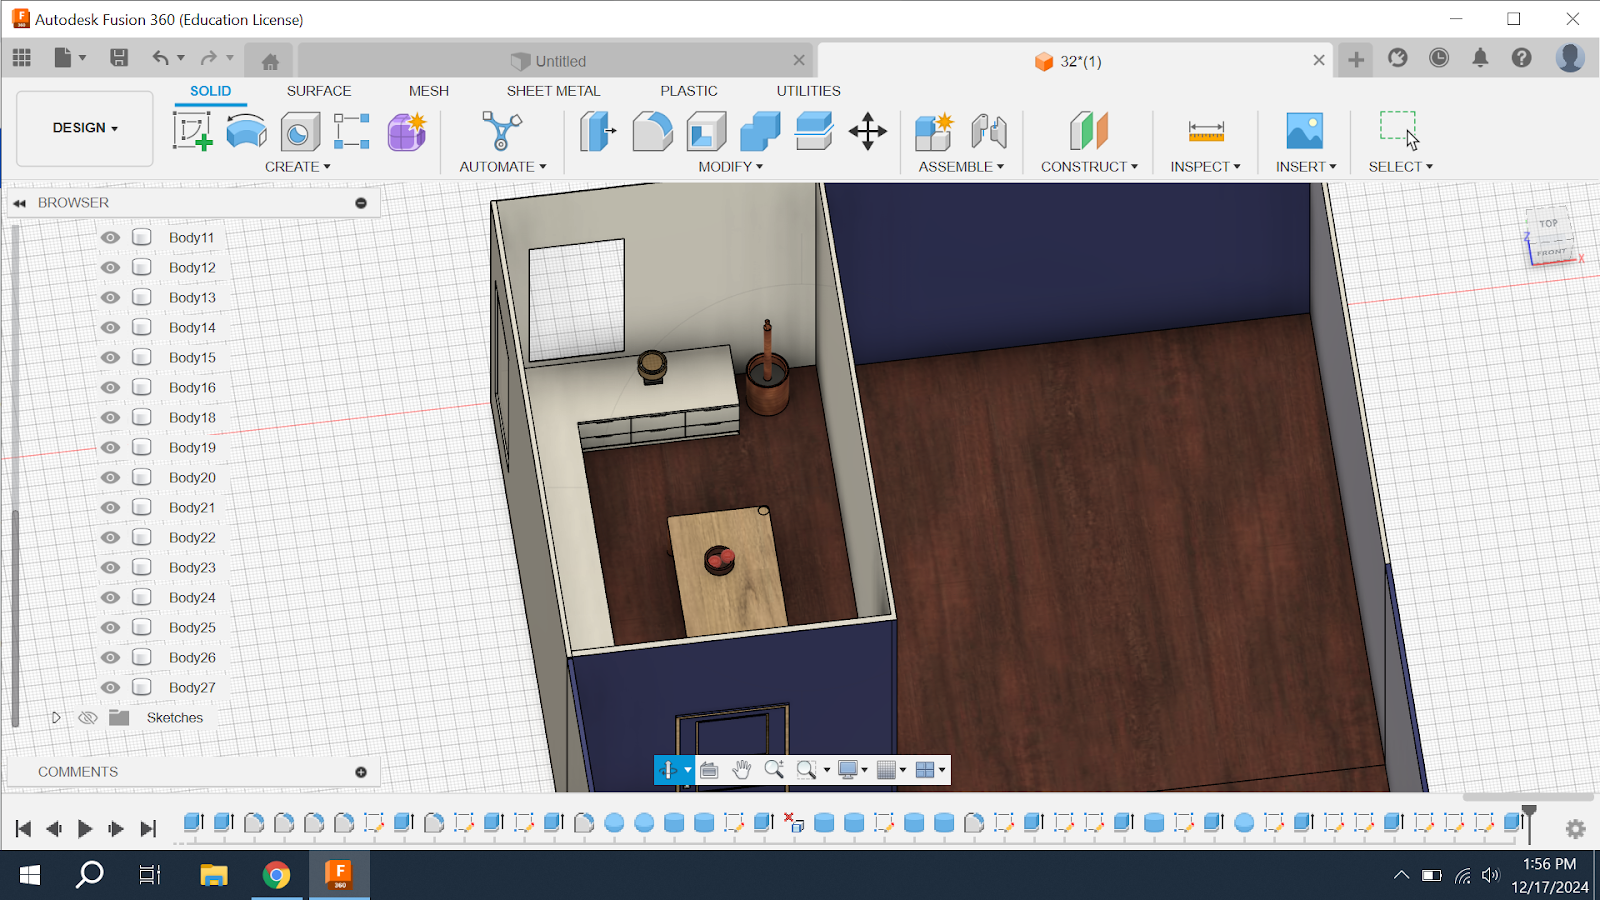The height and width of the screenshot is (900, 1600).
Task: Expand the Sketches folder tree
Action: point(56,717)
